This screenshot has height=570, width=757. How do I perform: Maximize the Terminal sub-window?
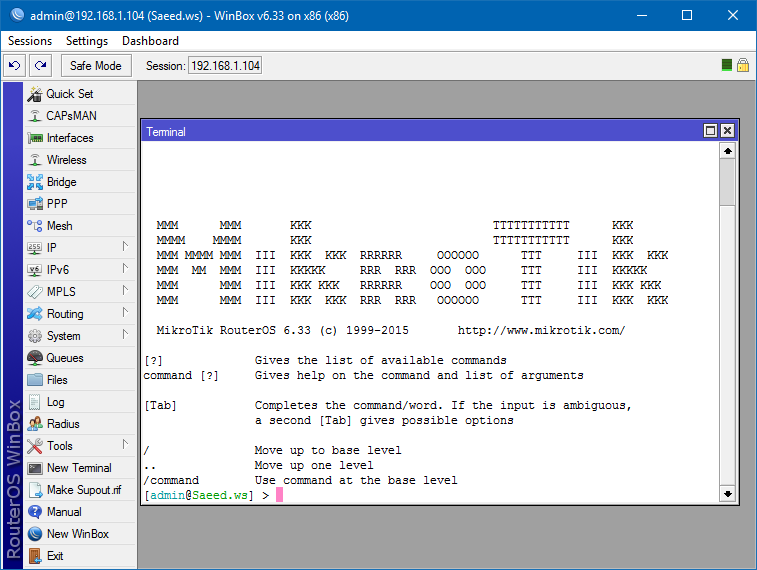coord(710,131)
